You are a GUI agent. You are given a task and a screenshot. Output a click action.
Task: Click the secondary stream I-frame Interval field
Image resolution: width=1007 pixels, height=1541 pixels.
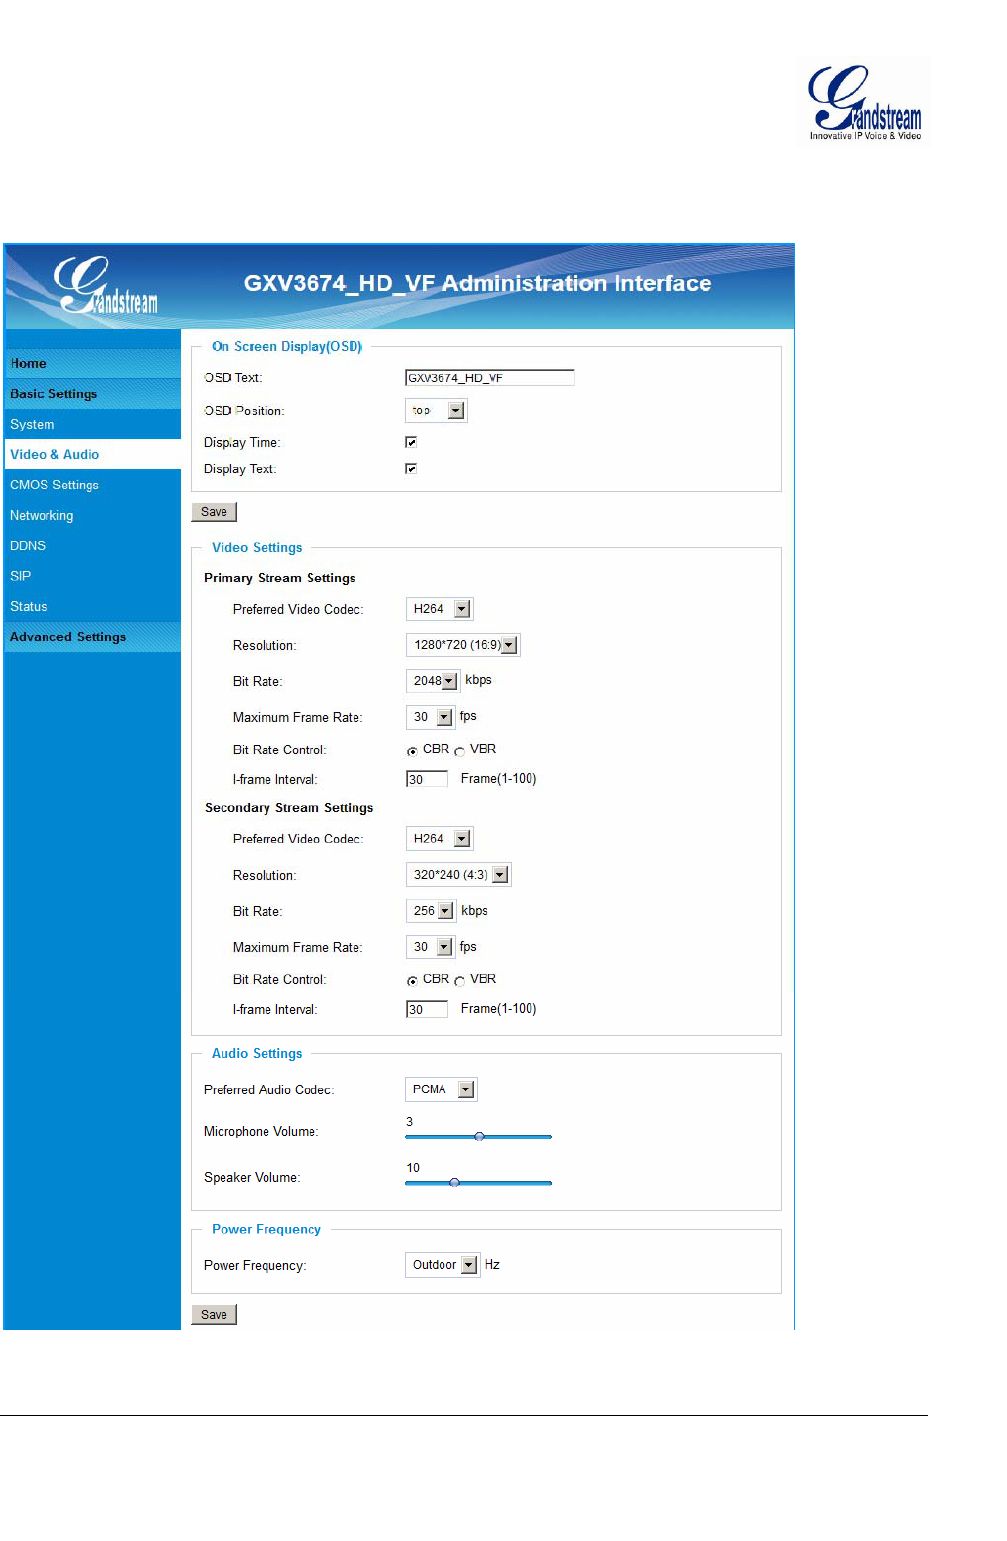pyautogui.click(x=427, y=1009)
